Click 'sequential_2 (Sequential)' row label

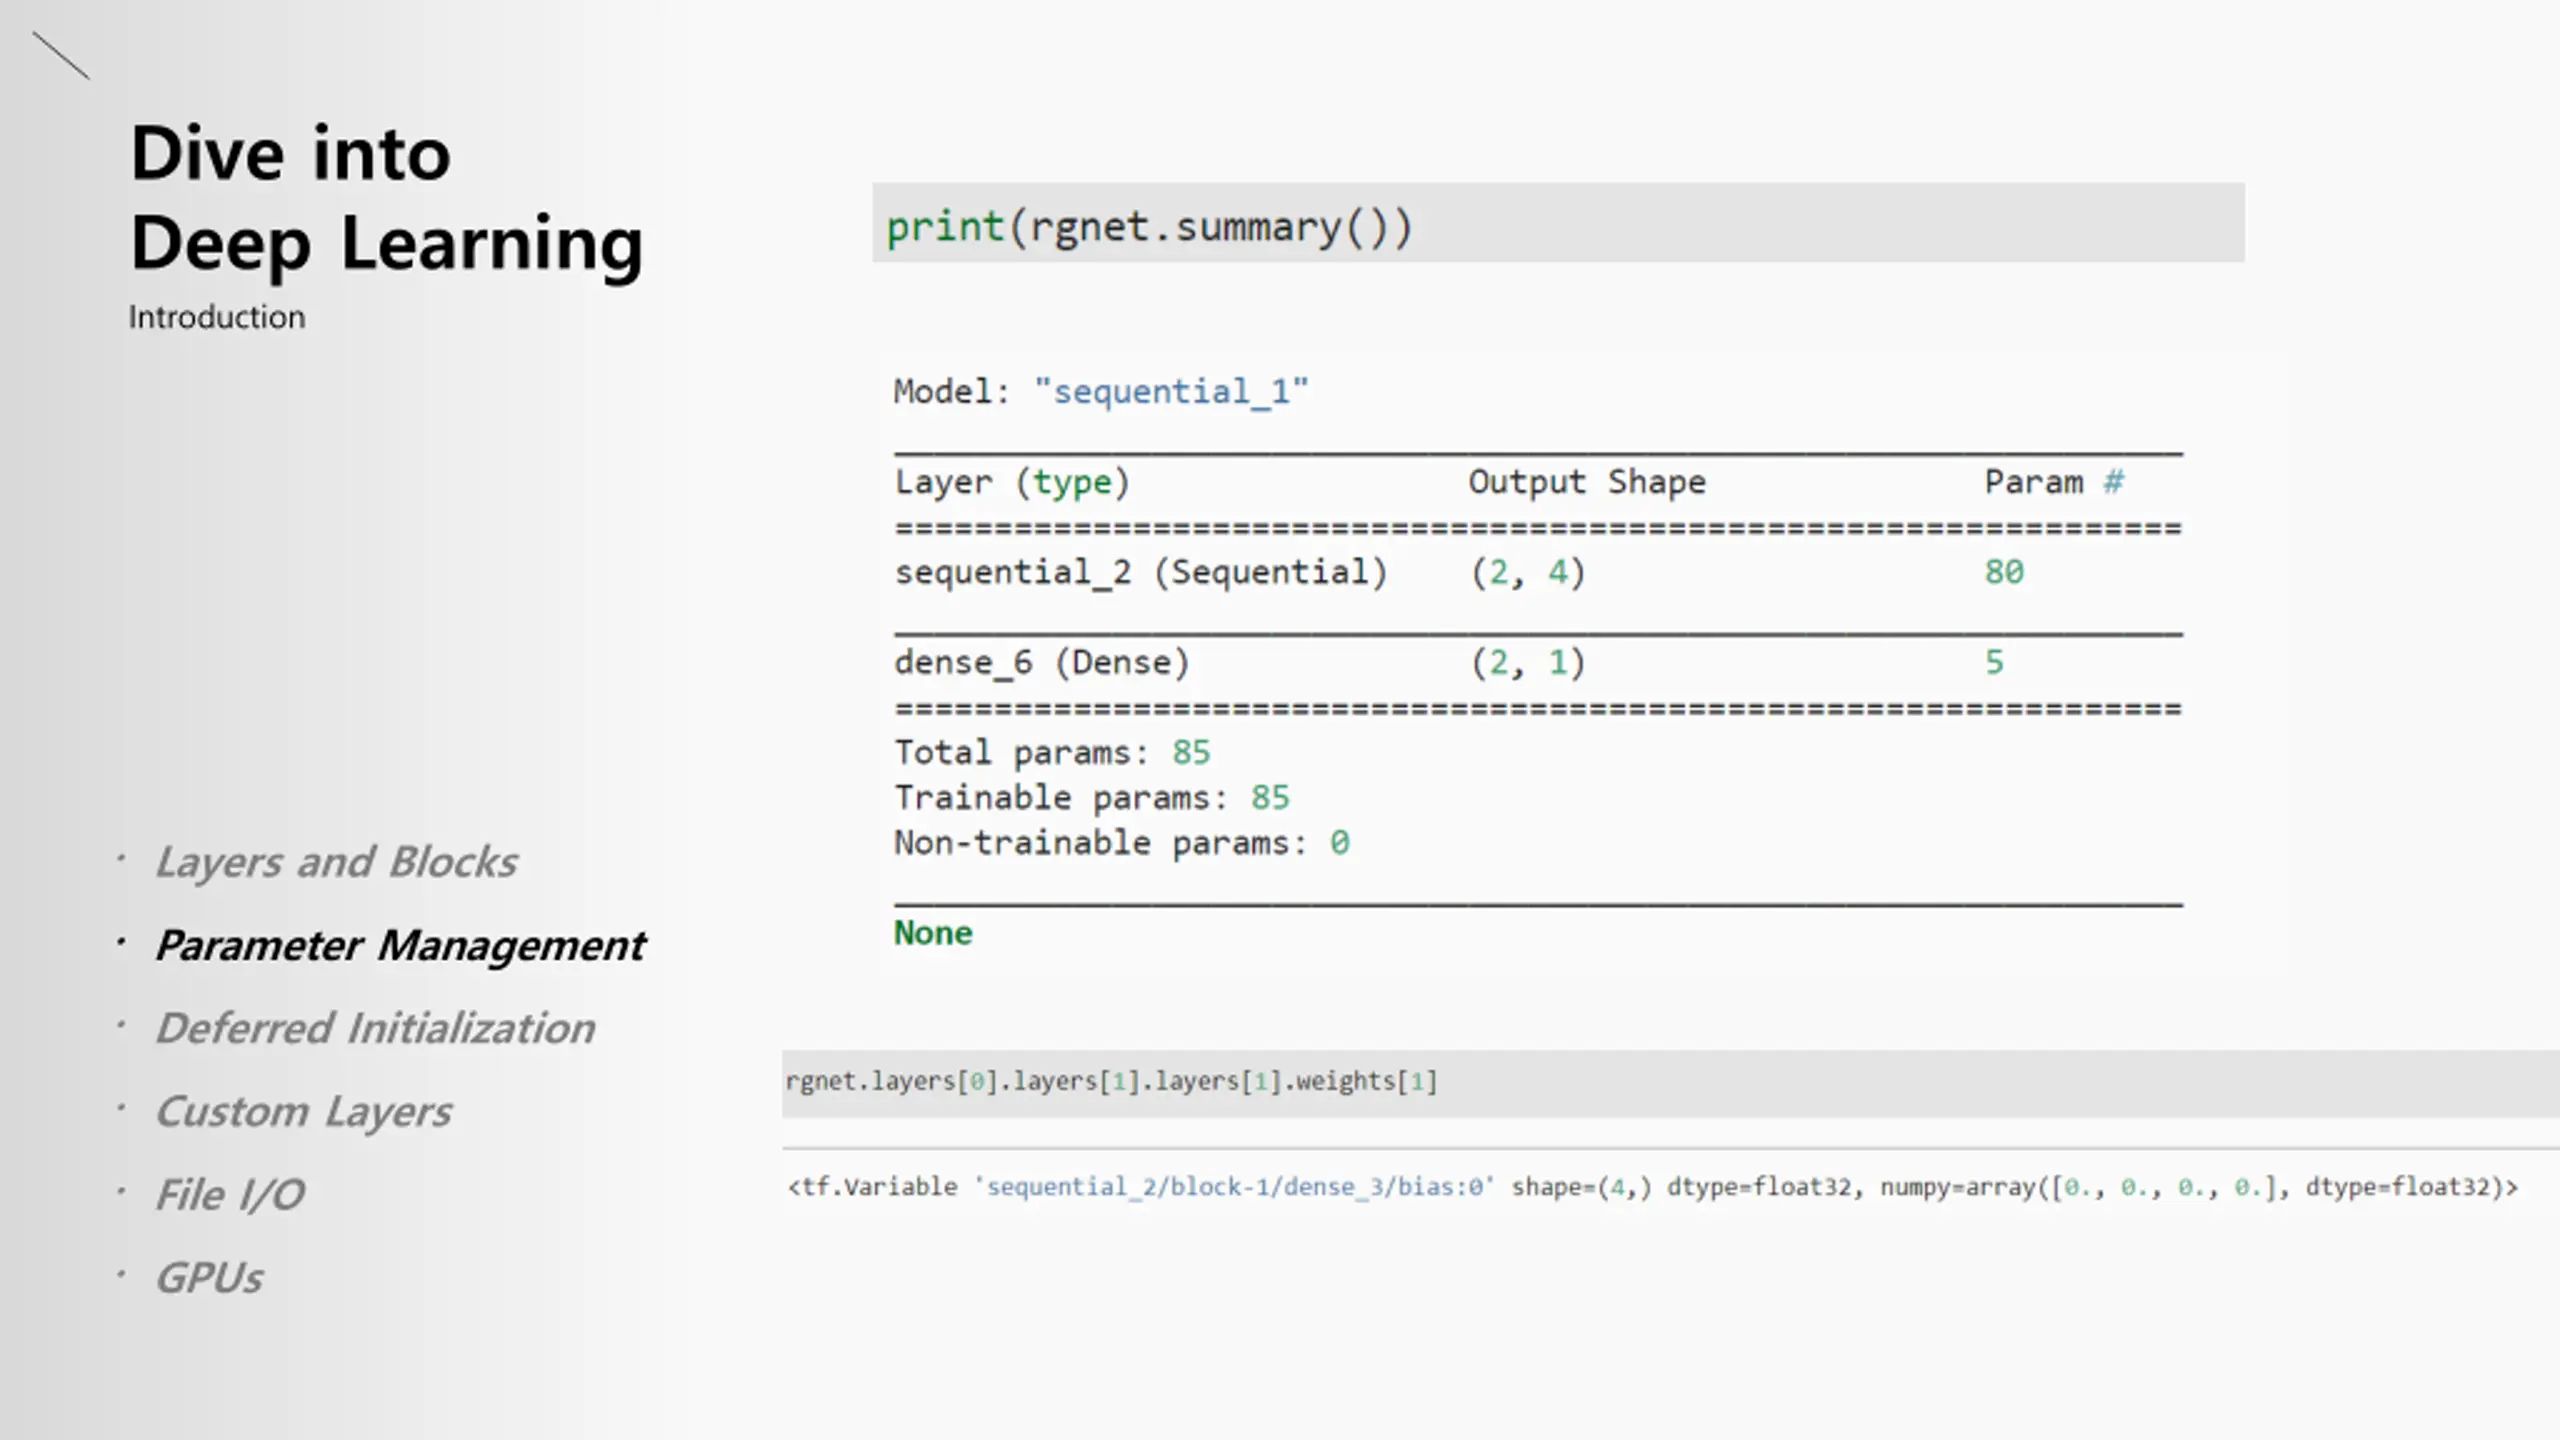pos(1141,572)
